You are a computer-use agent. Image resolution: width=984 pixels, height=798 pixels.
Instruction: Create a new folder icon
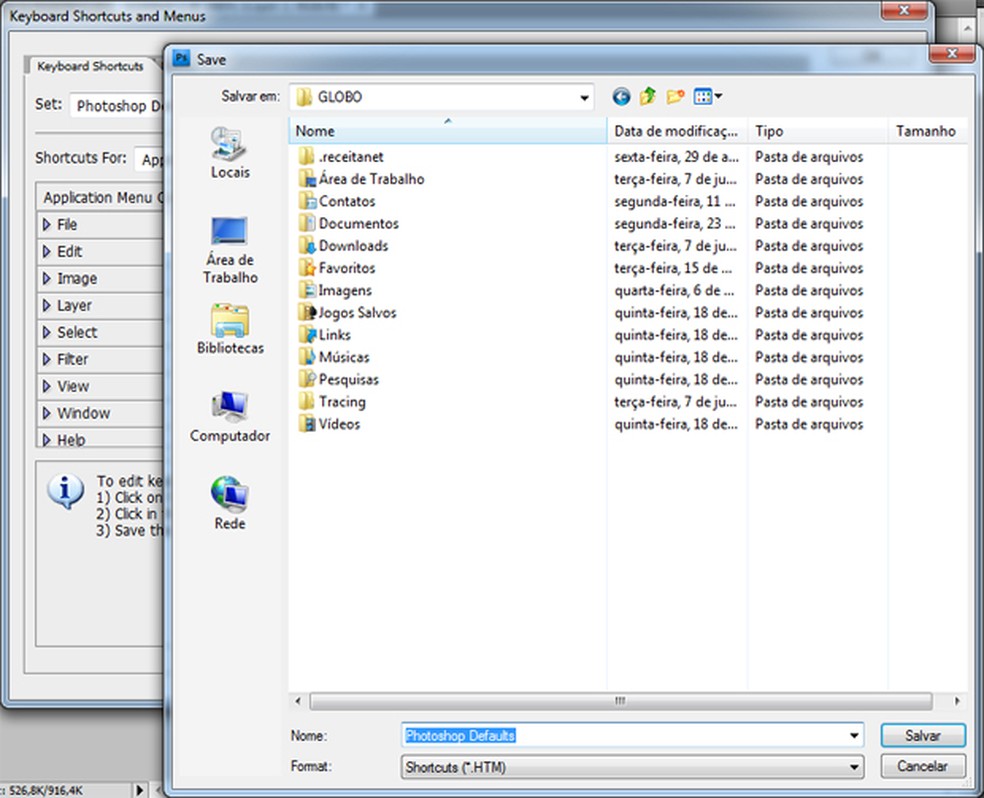coord(675,97)
